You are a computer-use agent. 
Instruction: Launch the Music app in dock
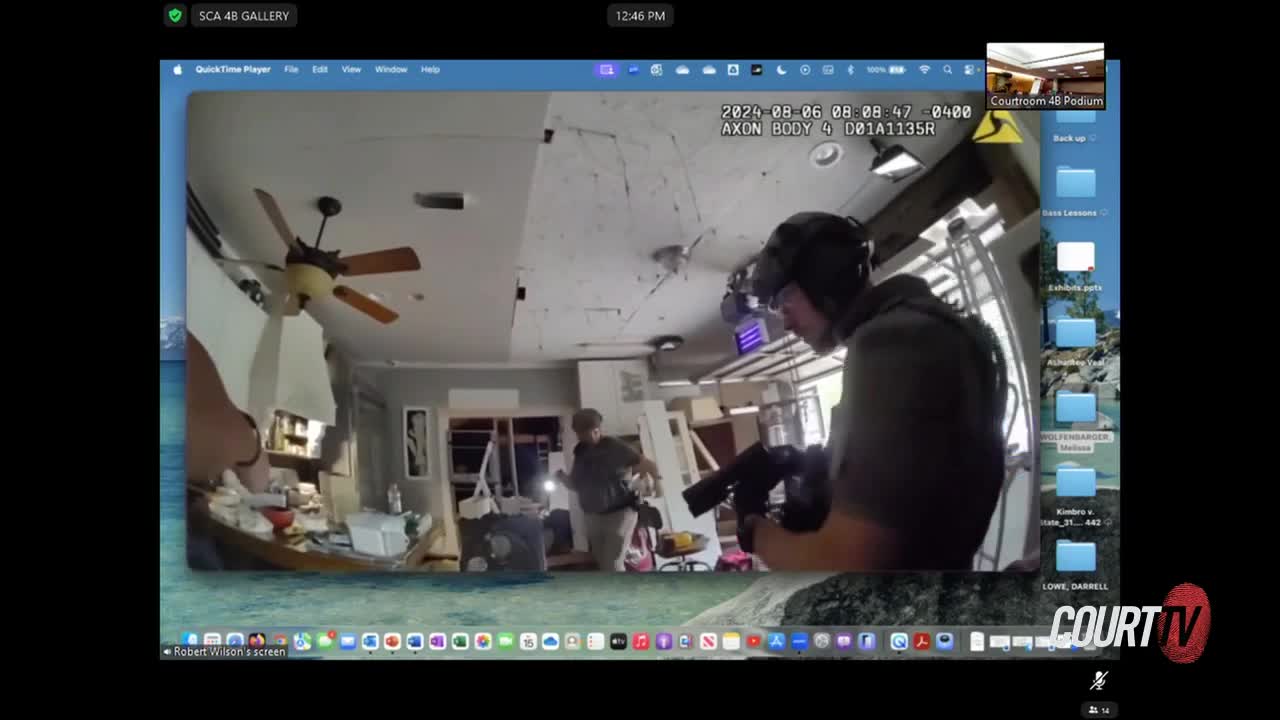(x=641, y=642)
